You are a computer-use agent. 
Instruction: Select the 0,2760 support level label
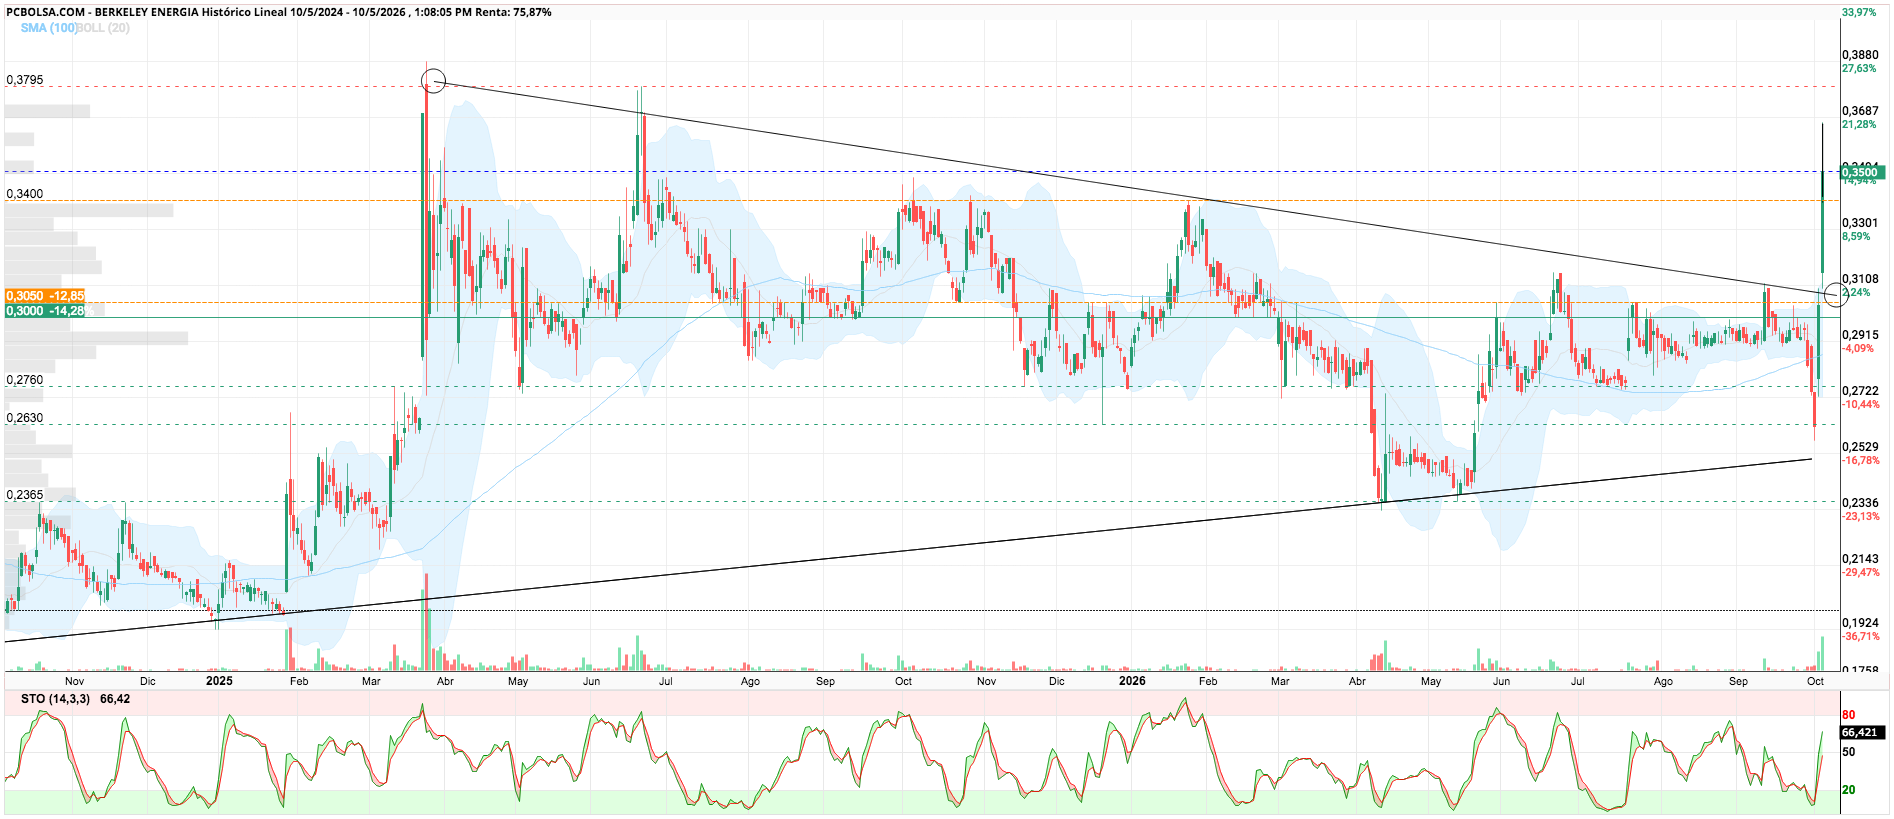click(25, 380)
